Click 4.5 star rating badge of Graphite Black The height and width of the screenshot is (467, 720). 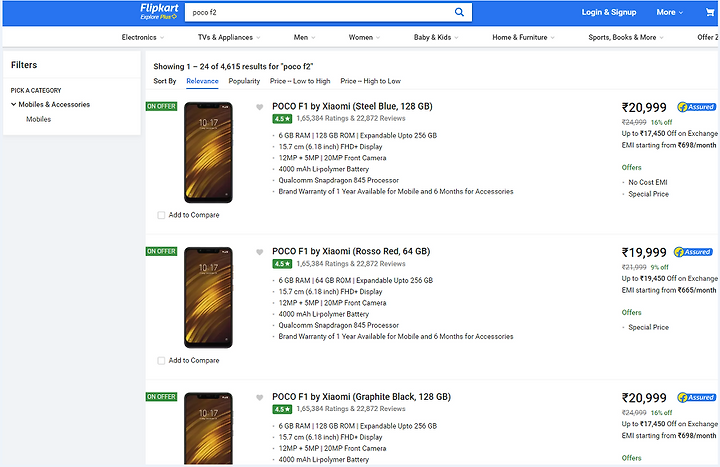(282, 409)
